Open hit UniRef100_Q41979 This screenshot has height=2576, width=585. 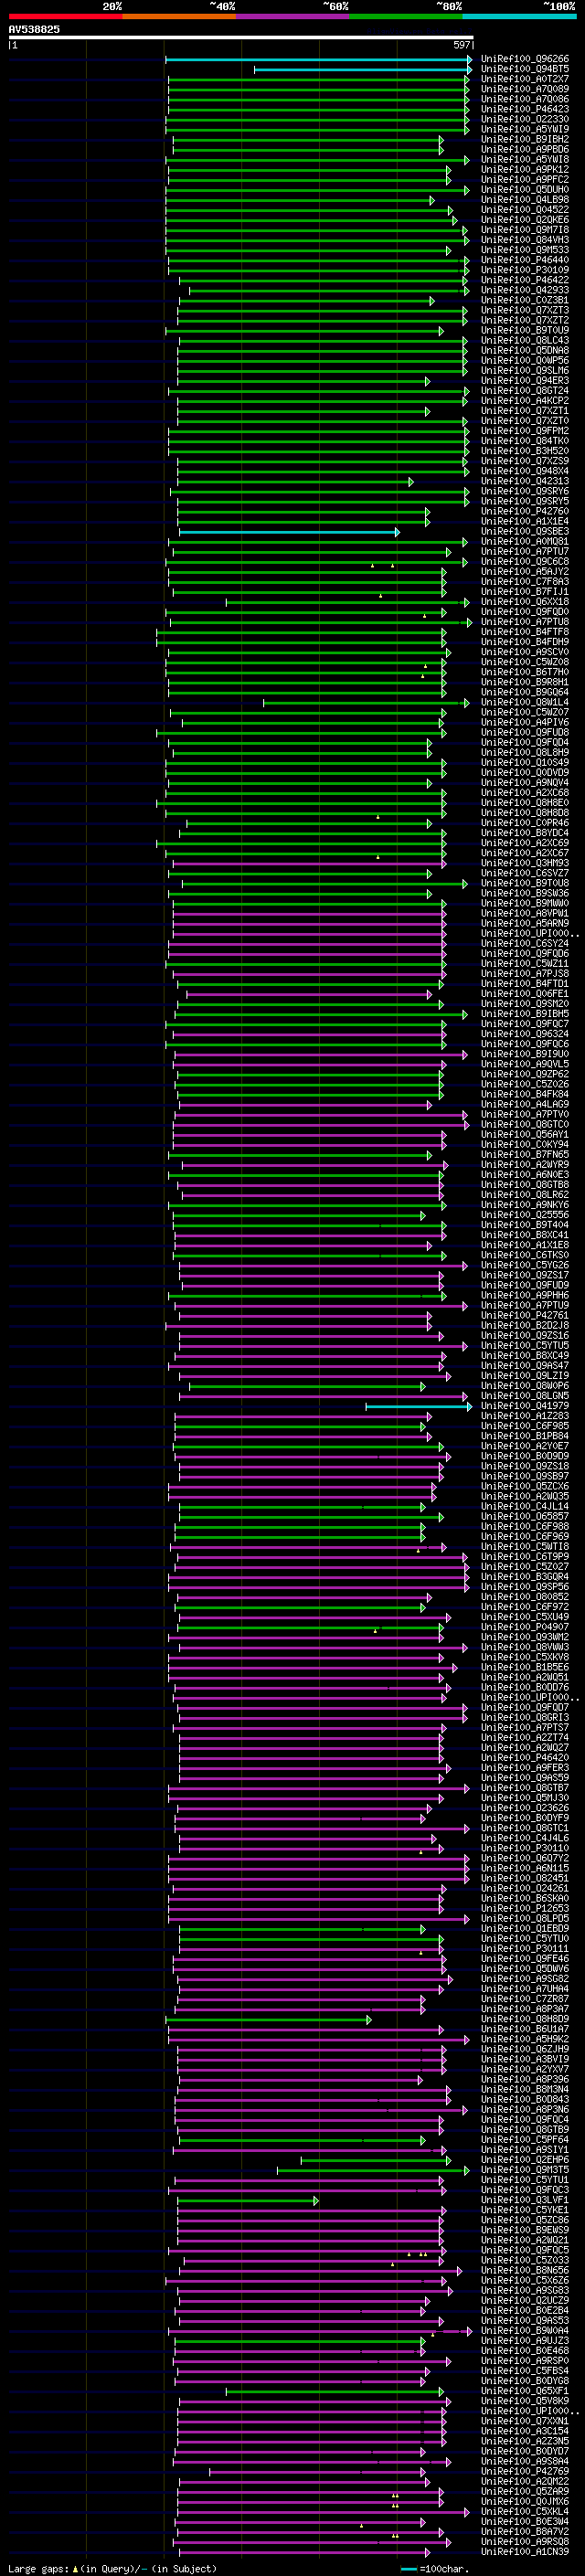pos(525,1406)
